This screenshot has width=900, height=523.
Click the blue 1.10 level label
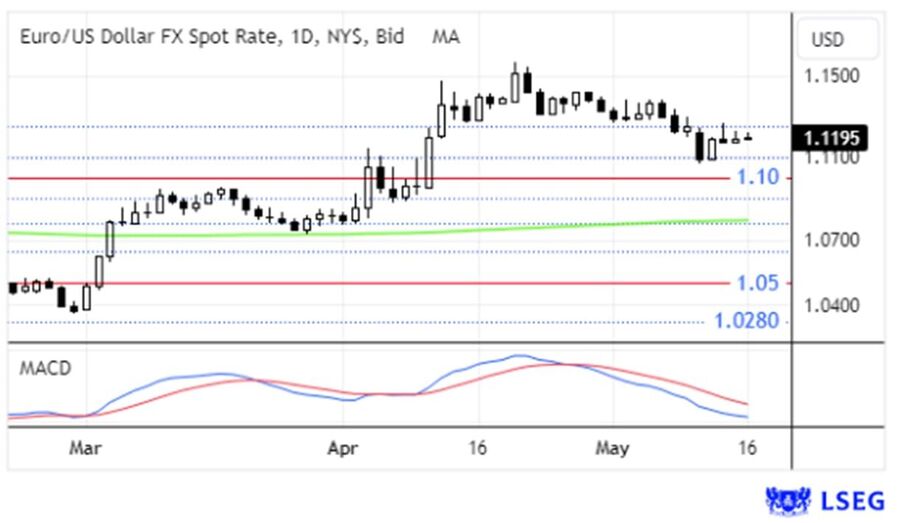pos(758,177)
